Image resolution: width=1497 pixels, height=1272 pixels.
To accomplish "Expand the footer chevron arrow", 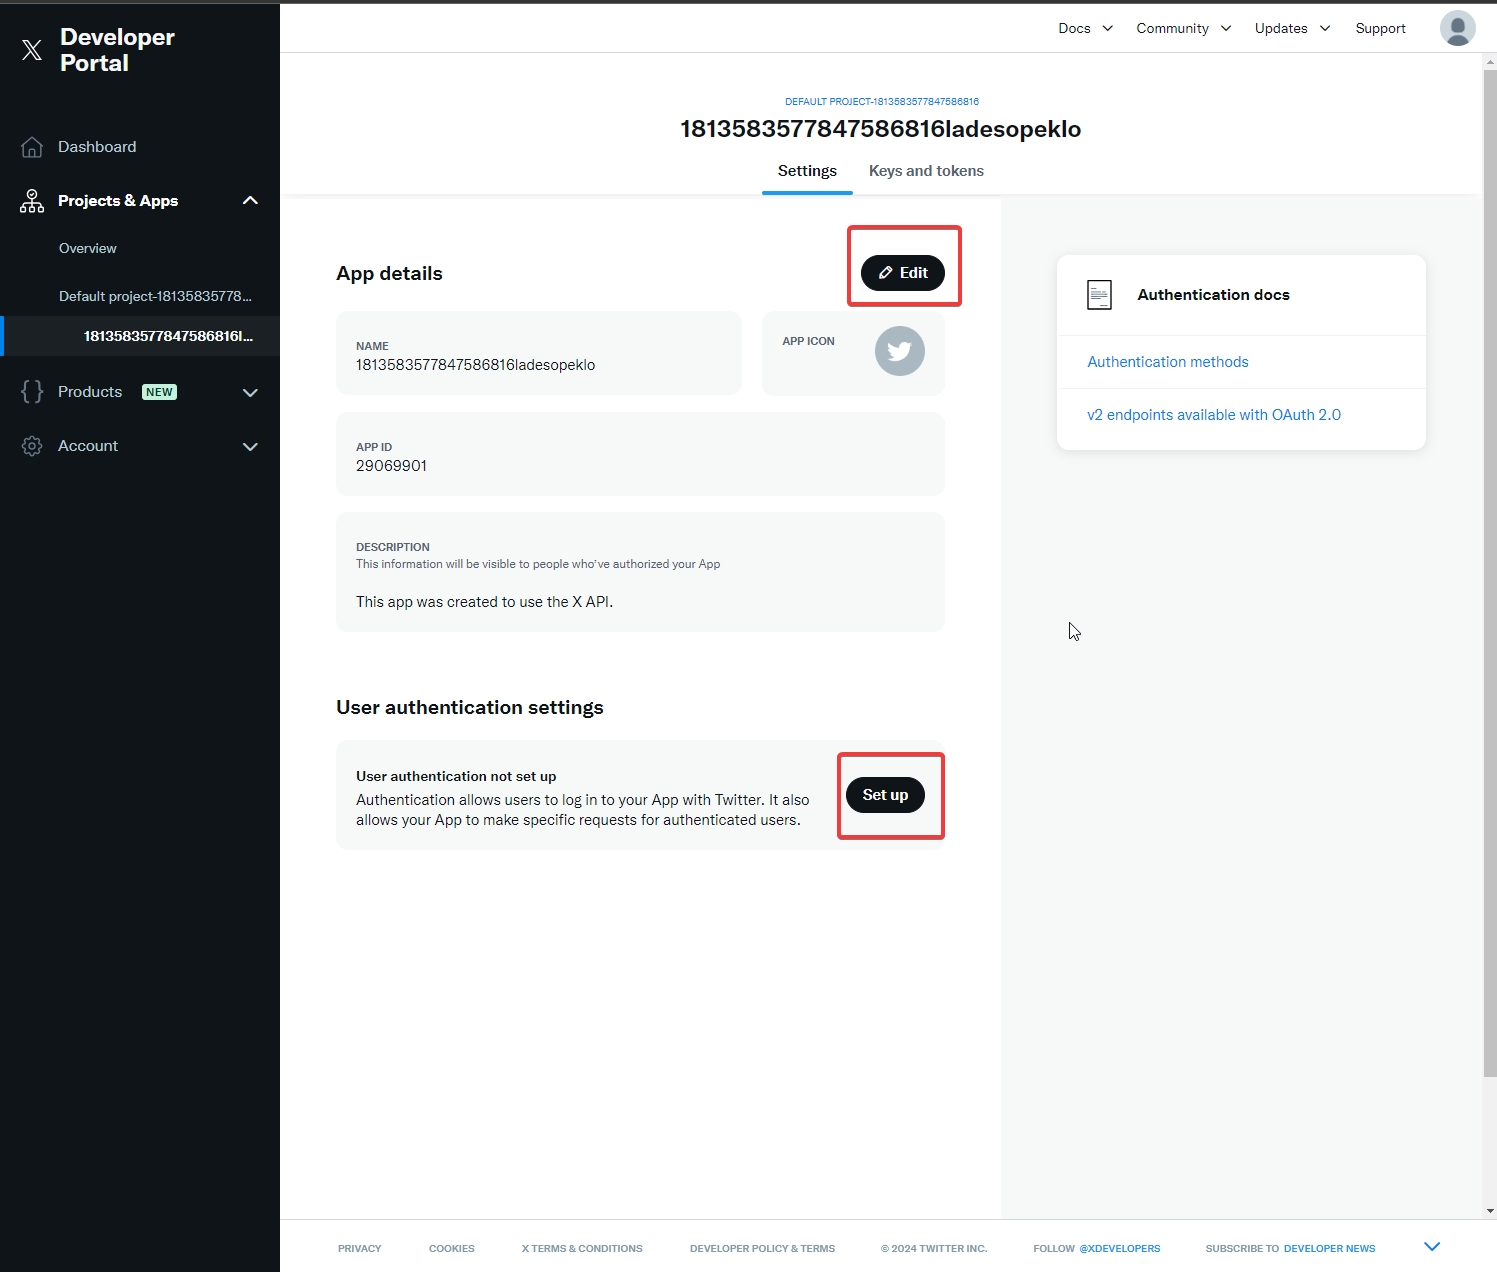I will [x=1431, y=1246].
